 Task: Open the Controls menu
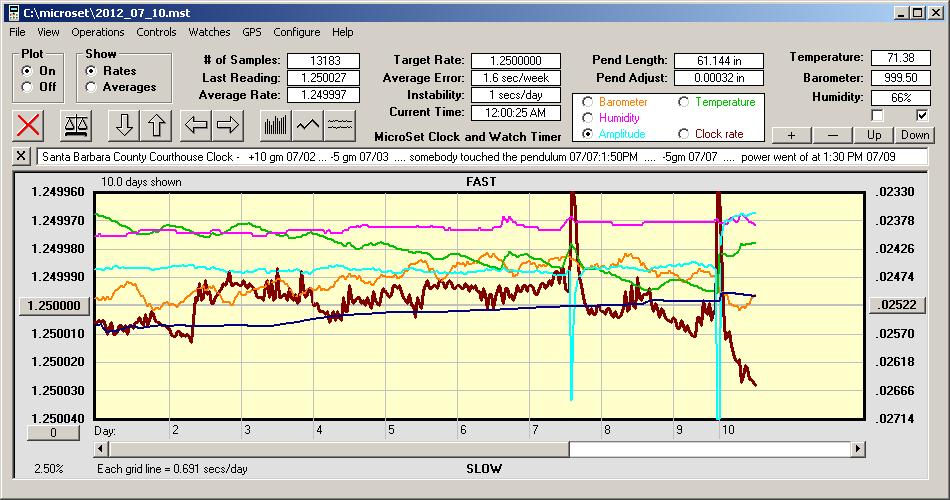click(156, 32)
